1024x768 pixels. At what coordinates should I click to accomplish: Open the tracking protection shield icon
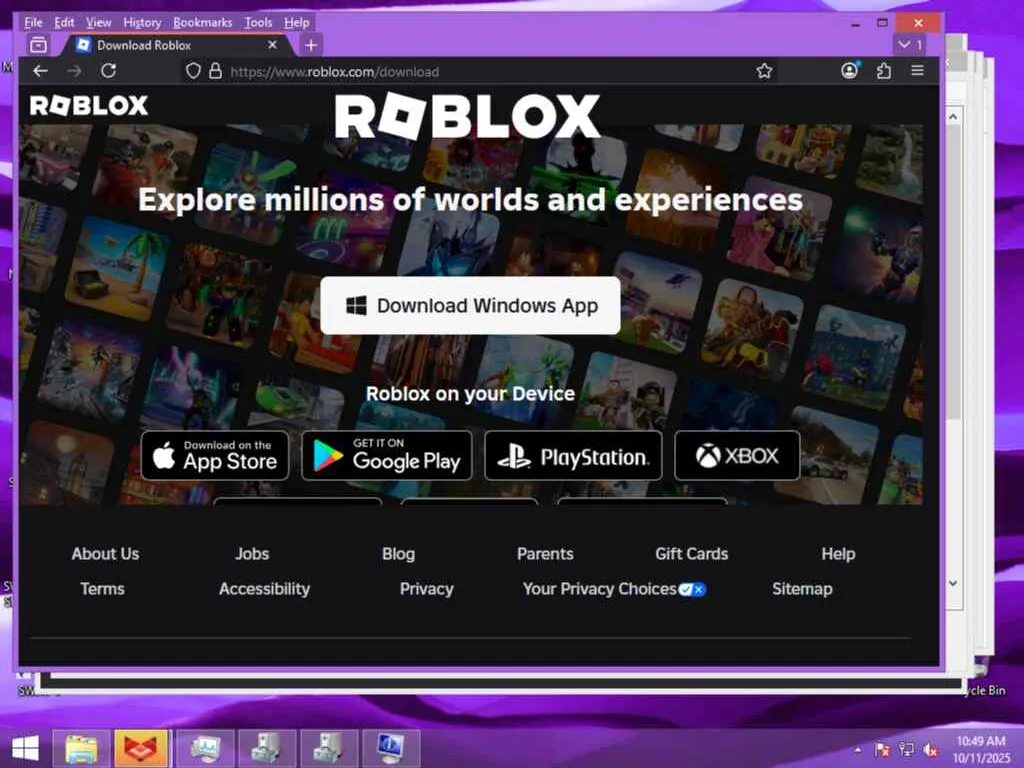point(193,71)
